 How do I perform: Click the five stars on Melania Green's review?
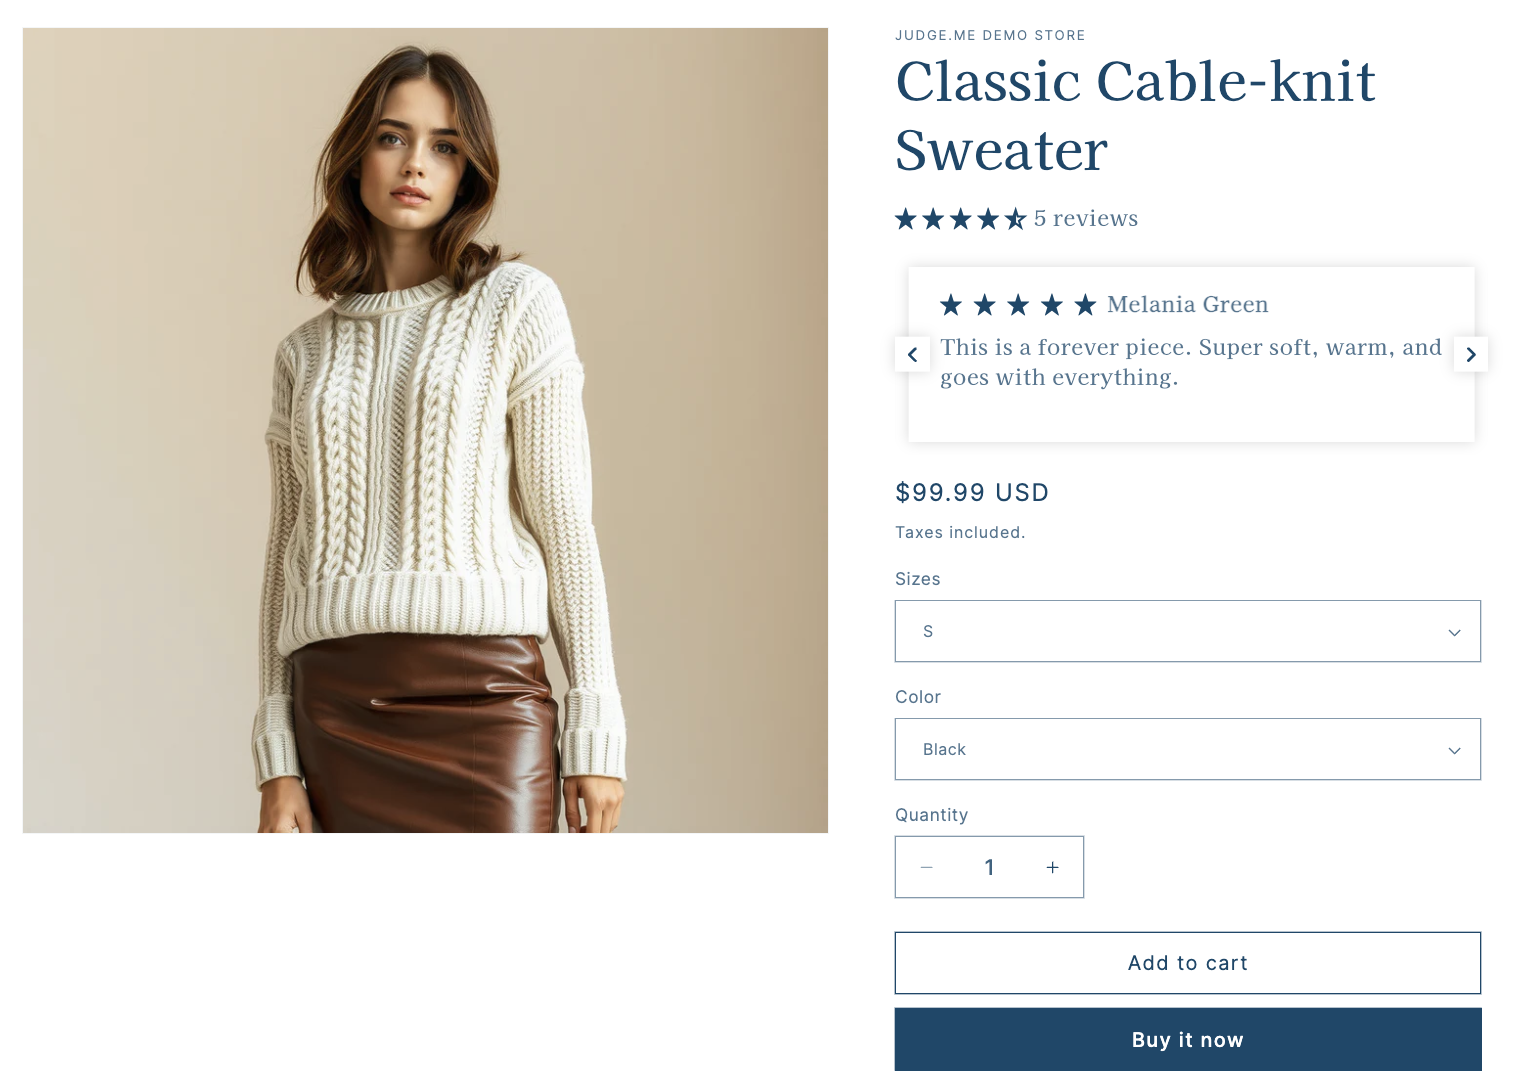pyautogui.click(x=1018, y=305)
